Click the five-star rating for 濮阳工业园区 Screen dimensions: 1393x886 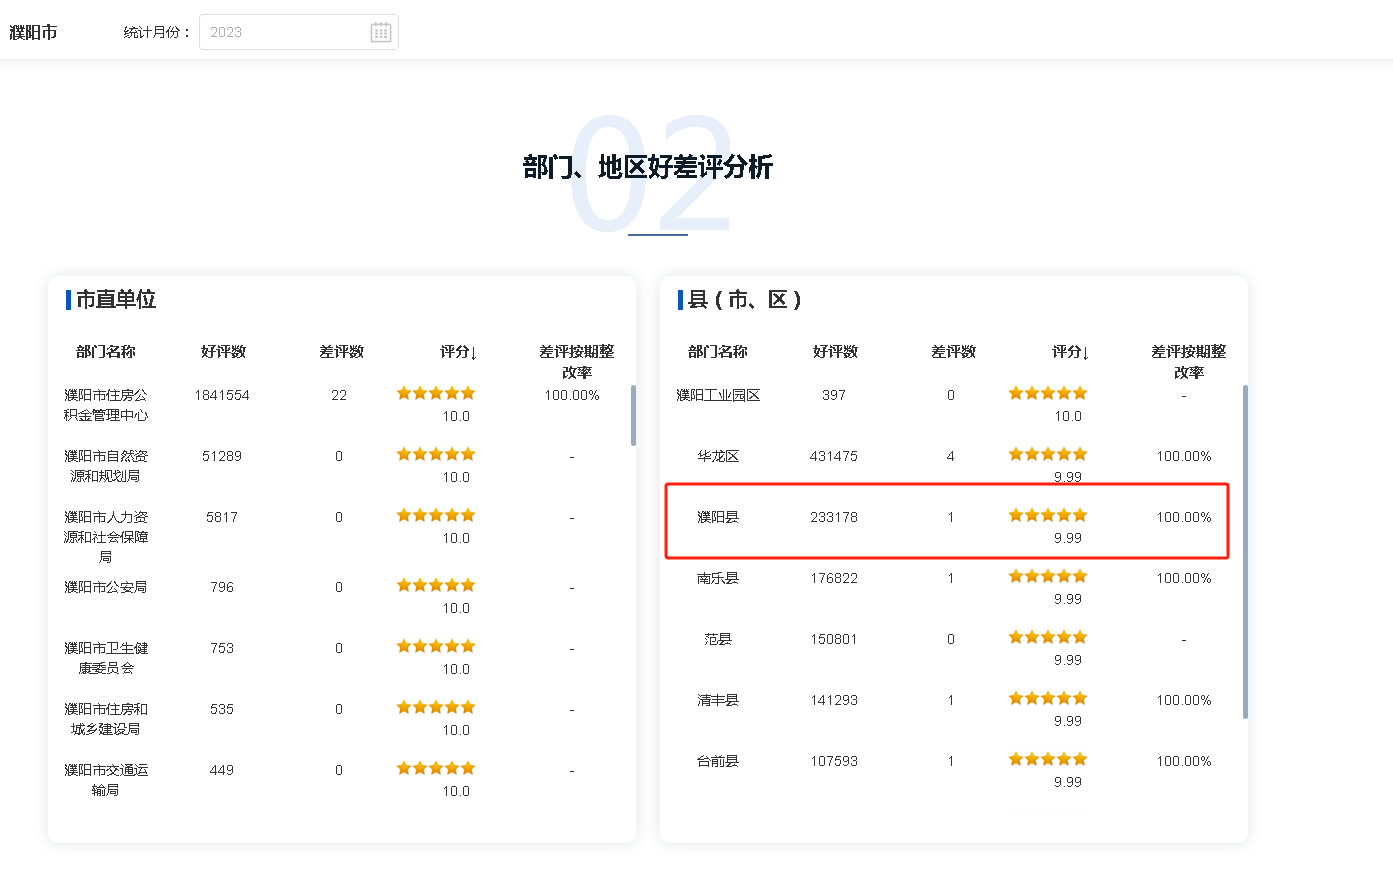(x=1048, y=393)
